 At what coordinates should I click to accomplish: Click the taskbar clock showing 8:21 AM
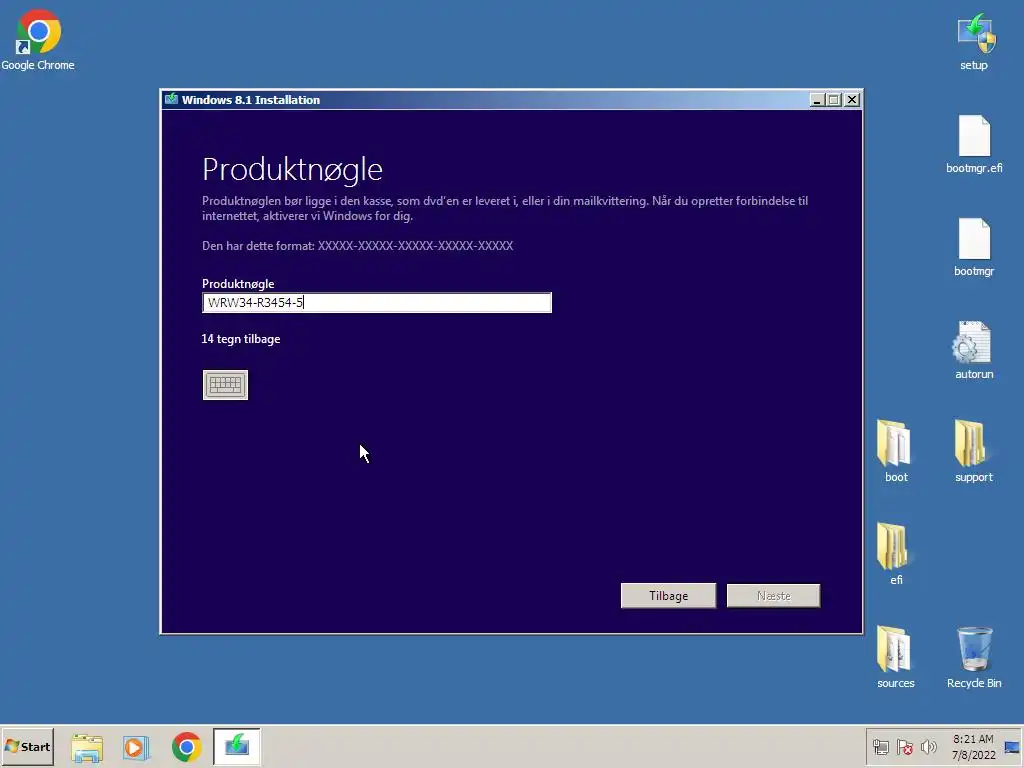973,747
